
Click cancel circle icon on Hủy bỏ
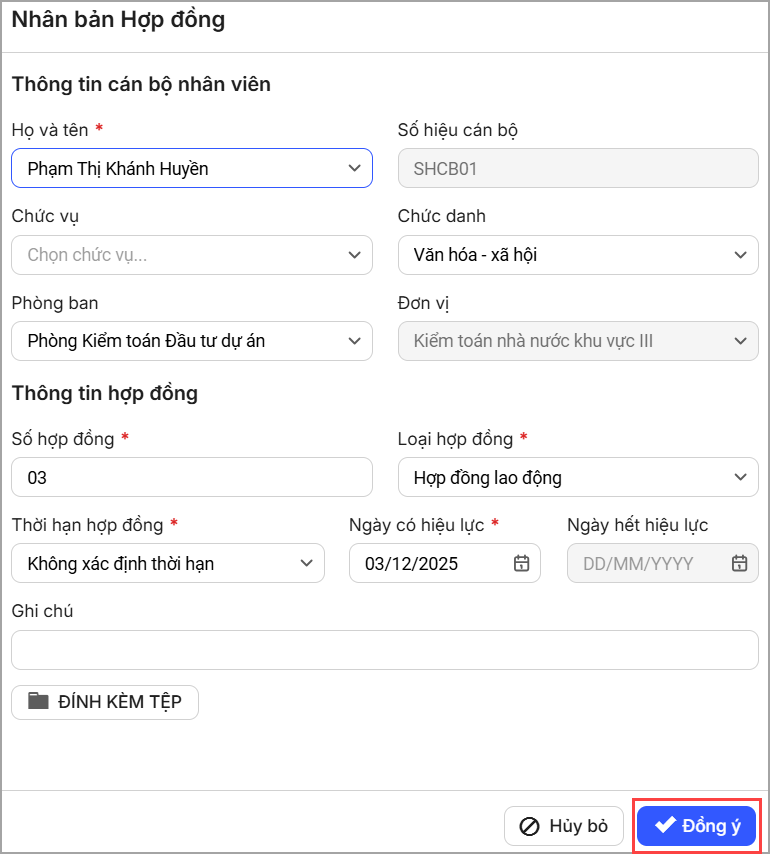[530, 827]
